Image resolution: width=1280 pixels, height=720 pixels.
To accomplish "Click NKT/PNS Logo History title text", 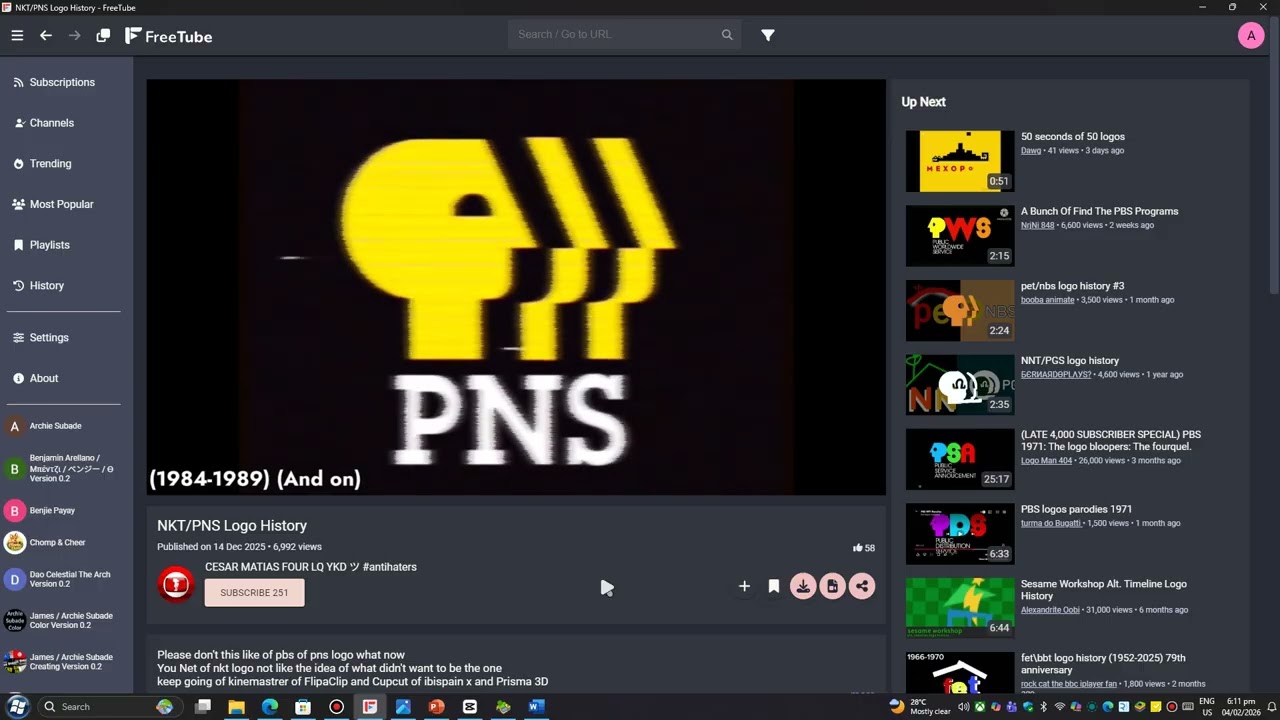I will [232, 526].
